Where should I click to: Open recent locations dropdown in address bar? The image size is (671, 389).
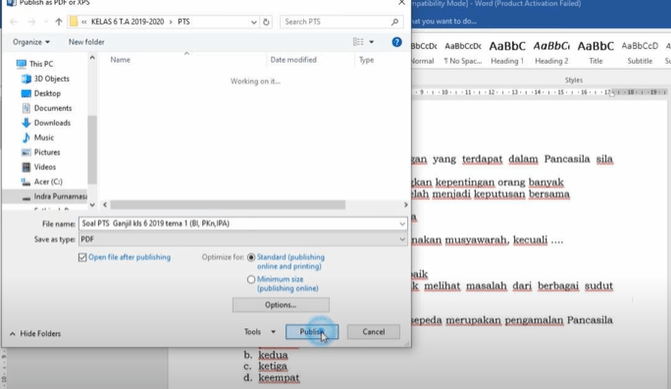click(x=254, y=22)
